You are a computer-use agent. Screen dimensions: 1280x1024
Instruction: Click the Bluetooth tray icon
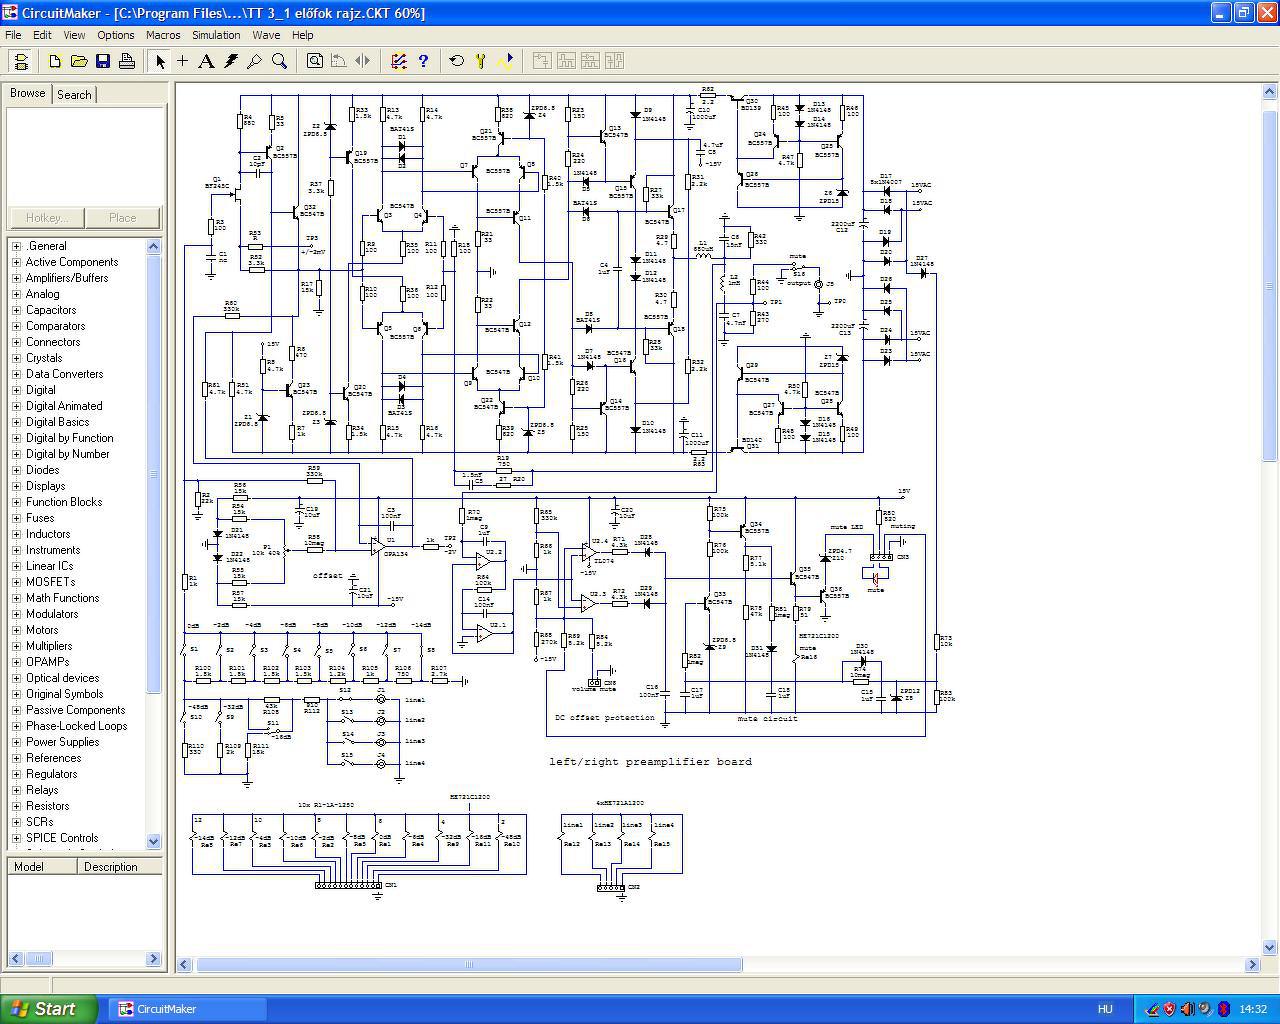pos(1223,1009)
